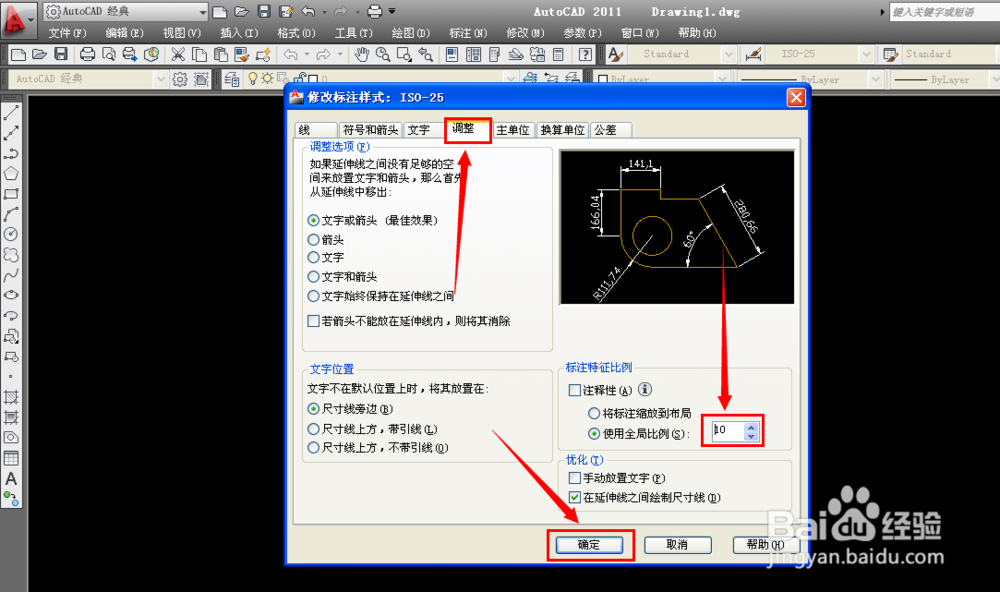Increase the global scale spinner value
Viewport: 1000px width, 592px height.
tap(751, 427)
